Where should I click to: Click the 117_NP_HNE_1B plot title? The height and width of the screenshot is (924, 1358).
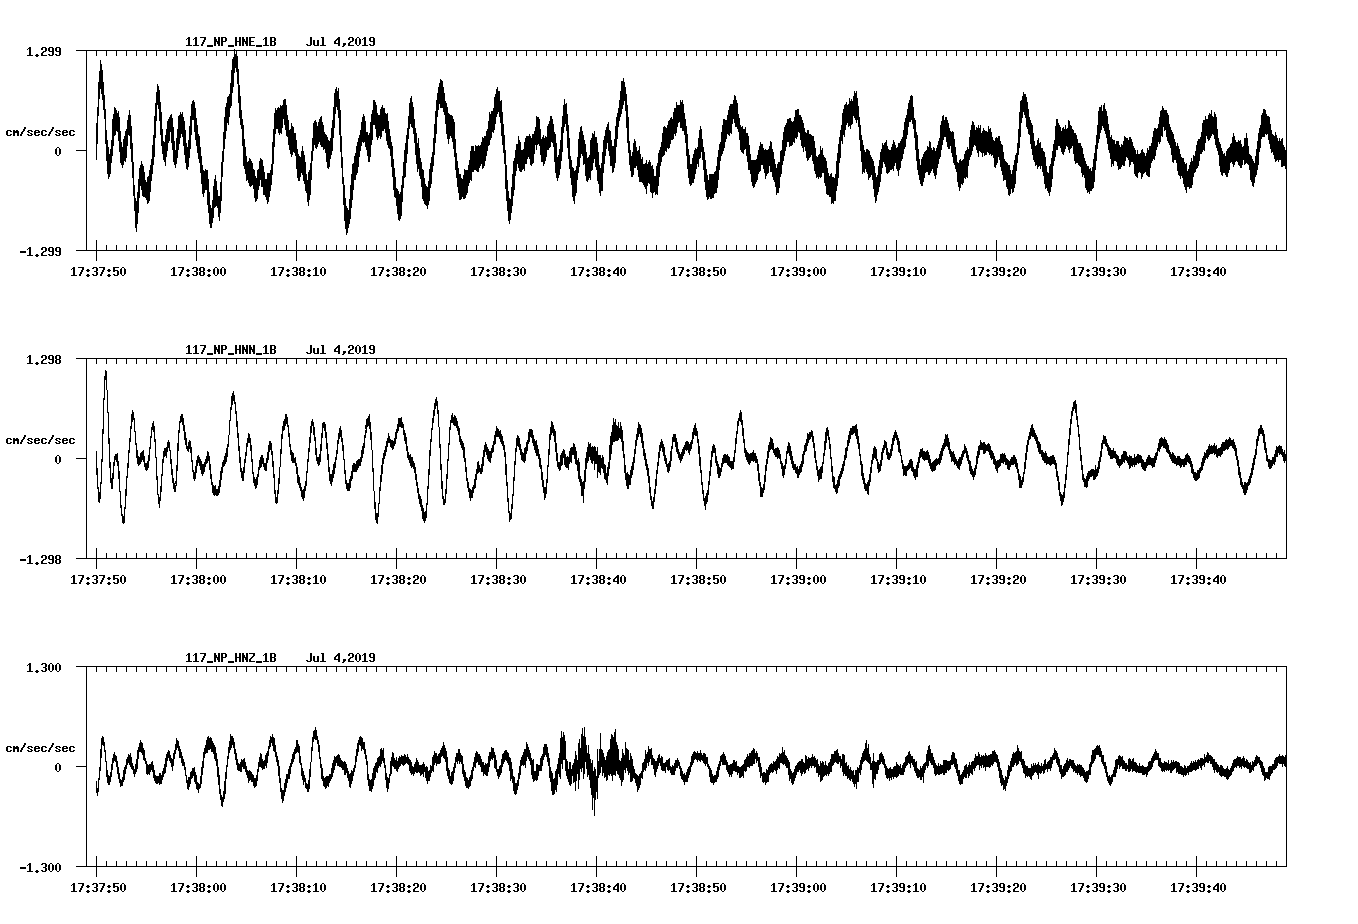(231, 42)
